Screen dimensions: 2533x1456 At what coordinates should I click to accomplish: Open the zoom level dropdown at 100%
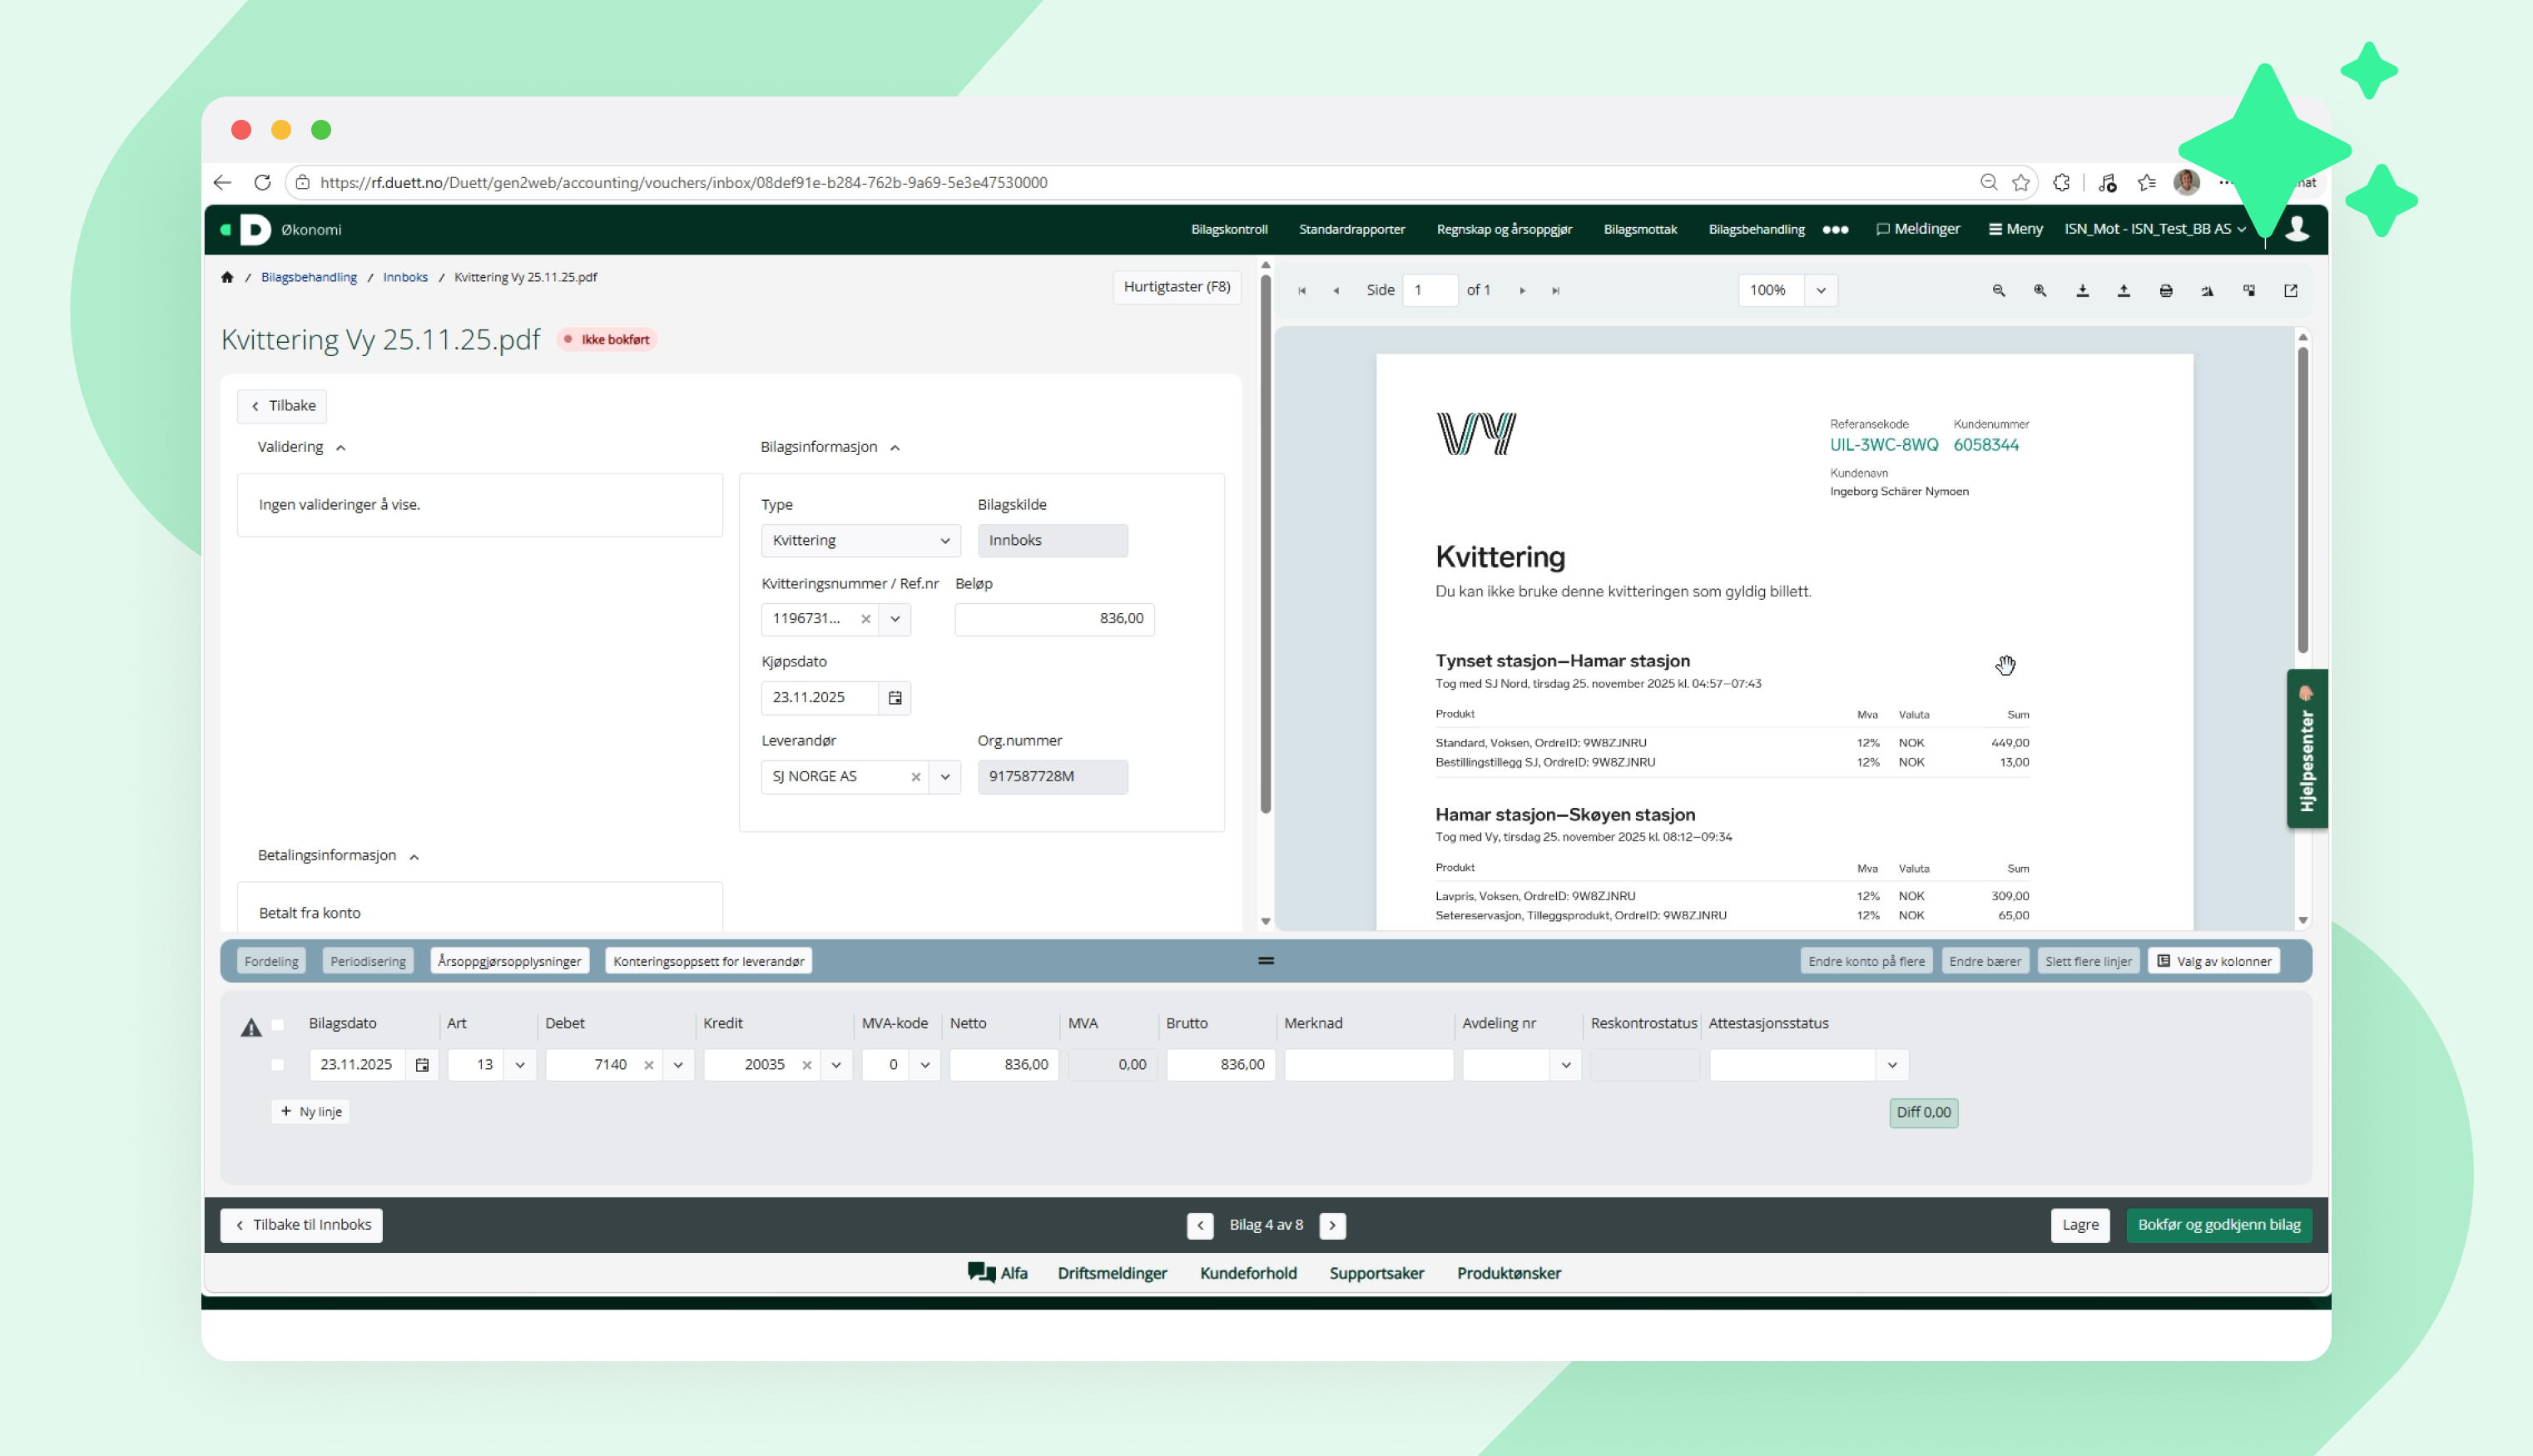point(1821,291)
